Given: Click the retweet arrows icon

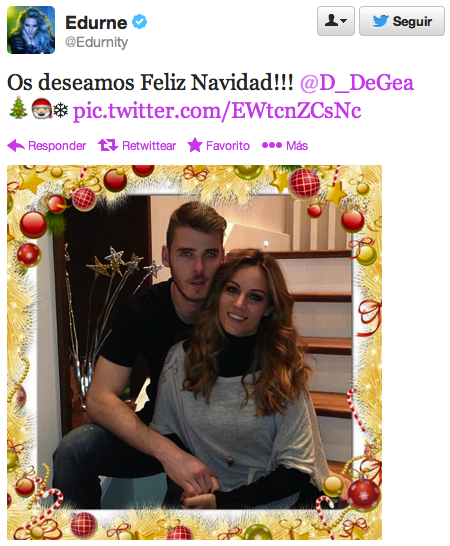Looking at the screenshot, I should [x=108, y=145].
